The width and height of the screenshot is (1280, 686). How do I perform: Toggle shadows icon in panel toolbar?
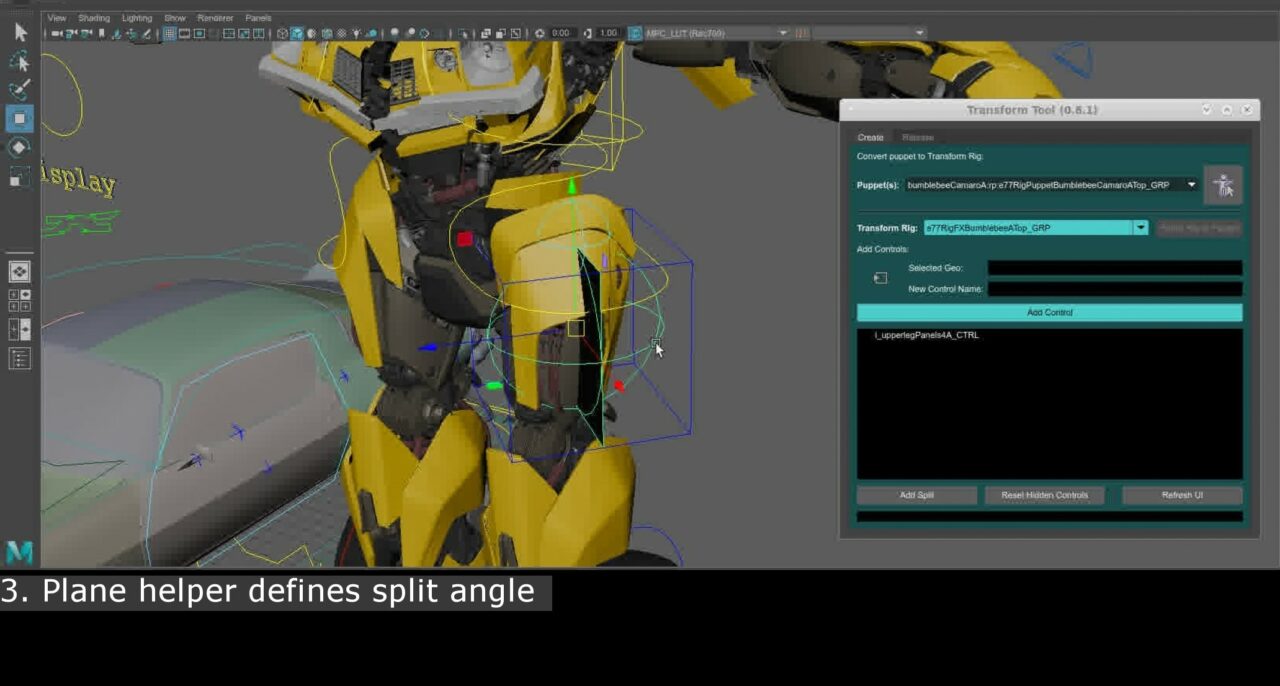click(x=372, y=33)
